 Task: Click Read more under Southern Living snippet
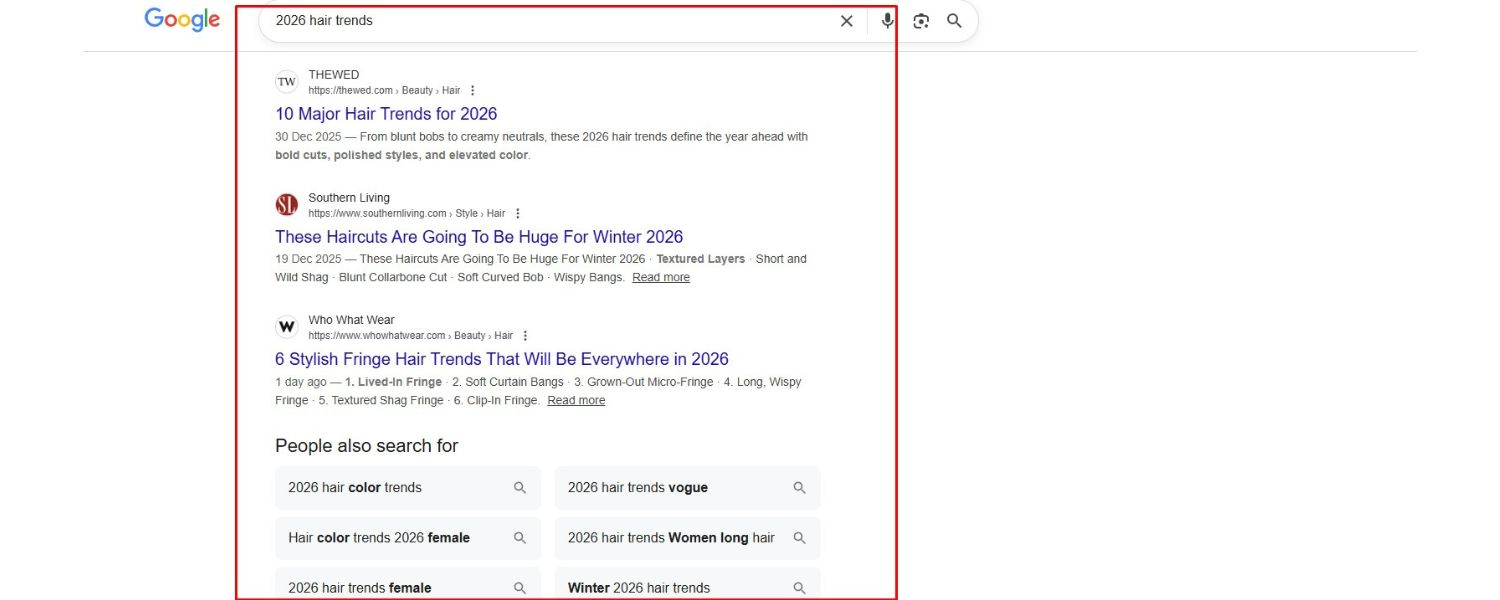[x=661, y=278]
